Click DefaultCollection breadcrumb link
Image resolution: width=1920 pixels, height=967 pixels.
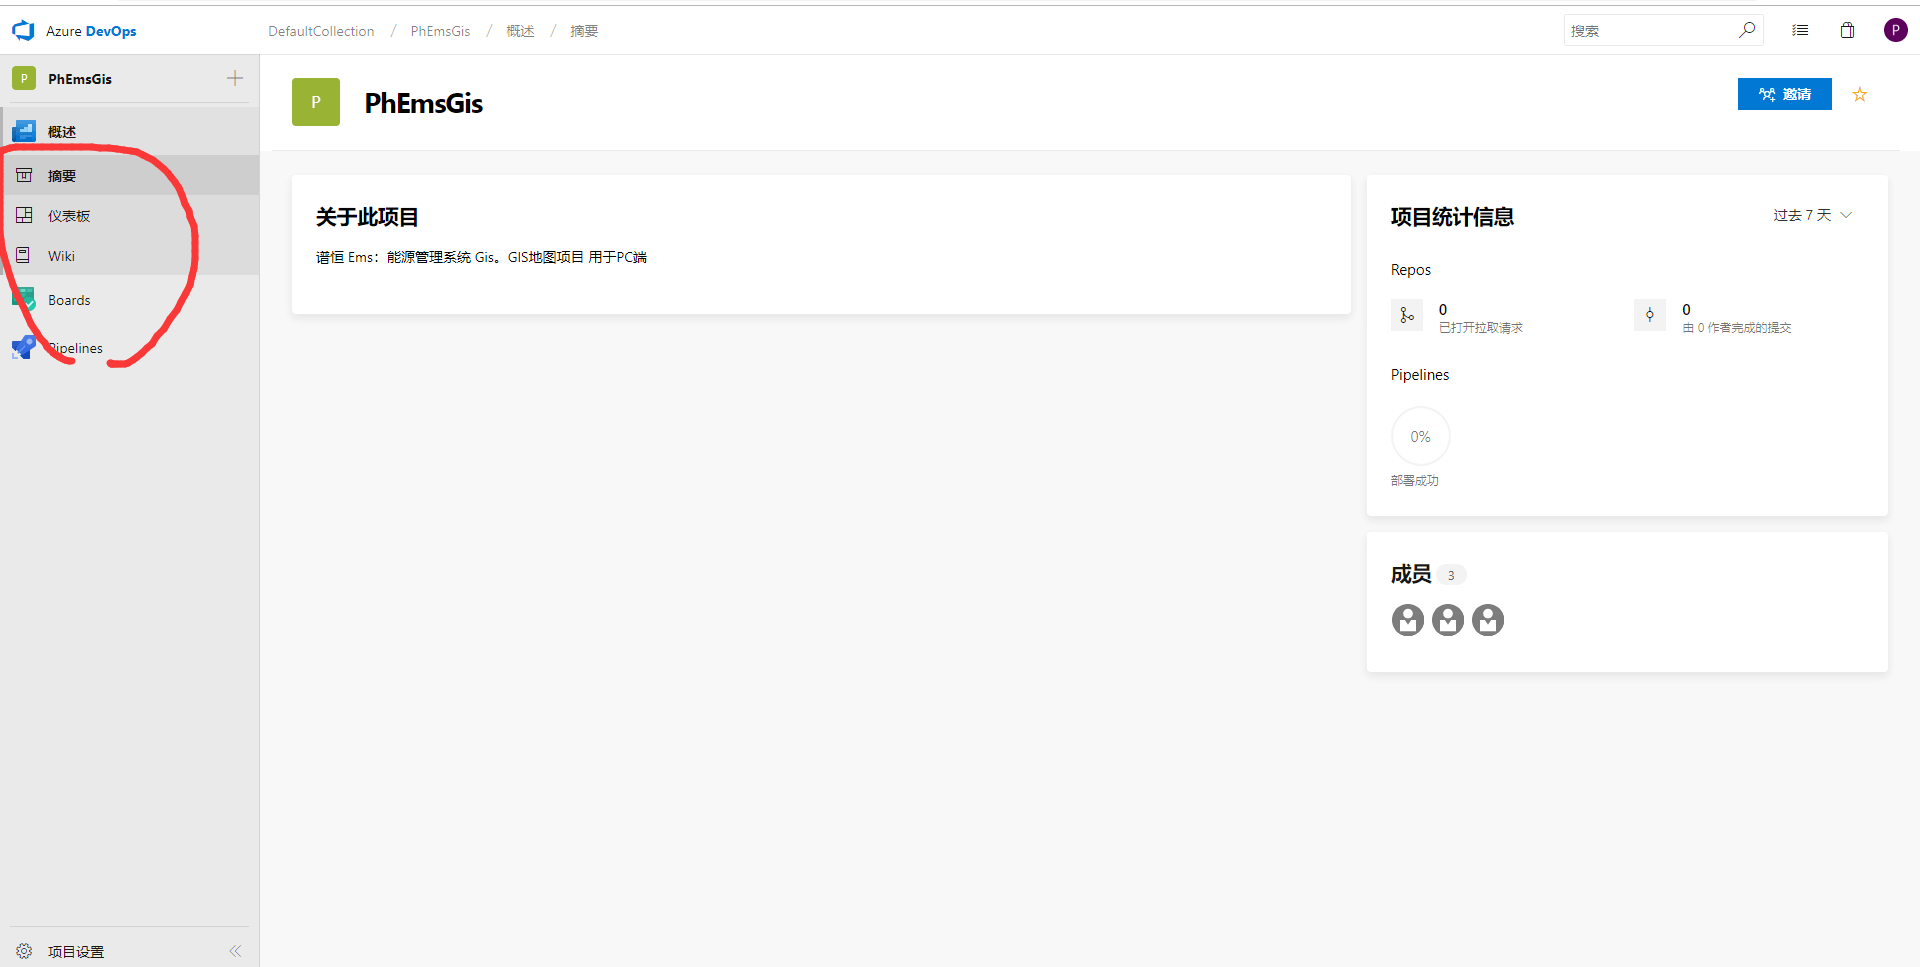pyautogui.click(x=321, y=32)
